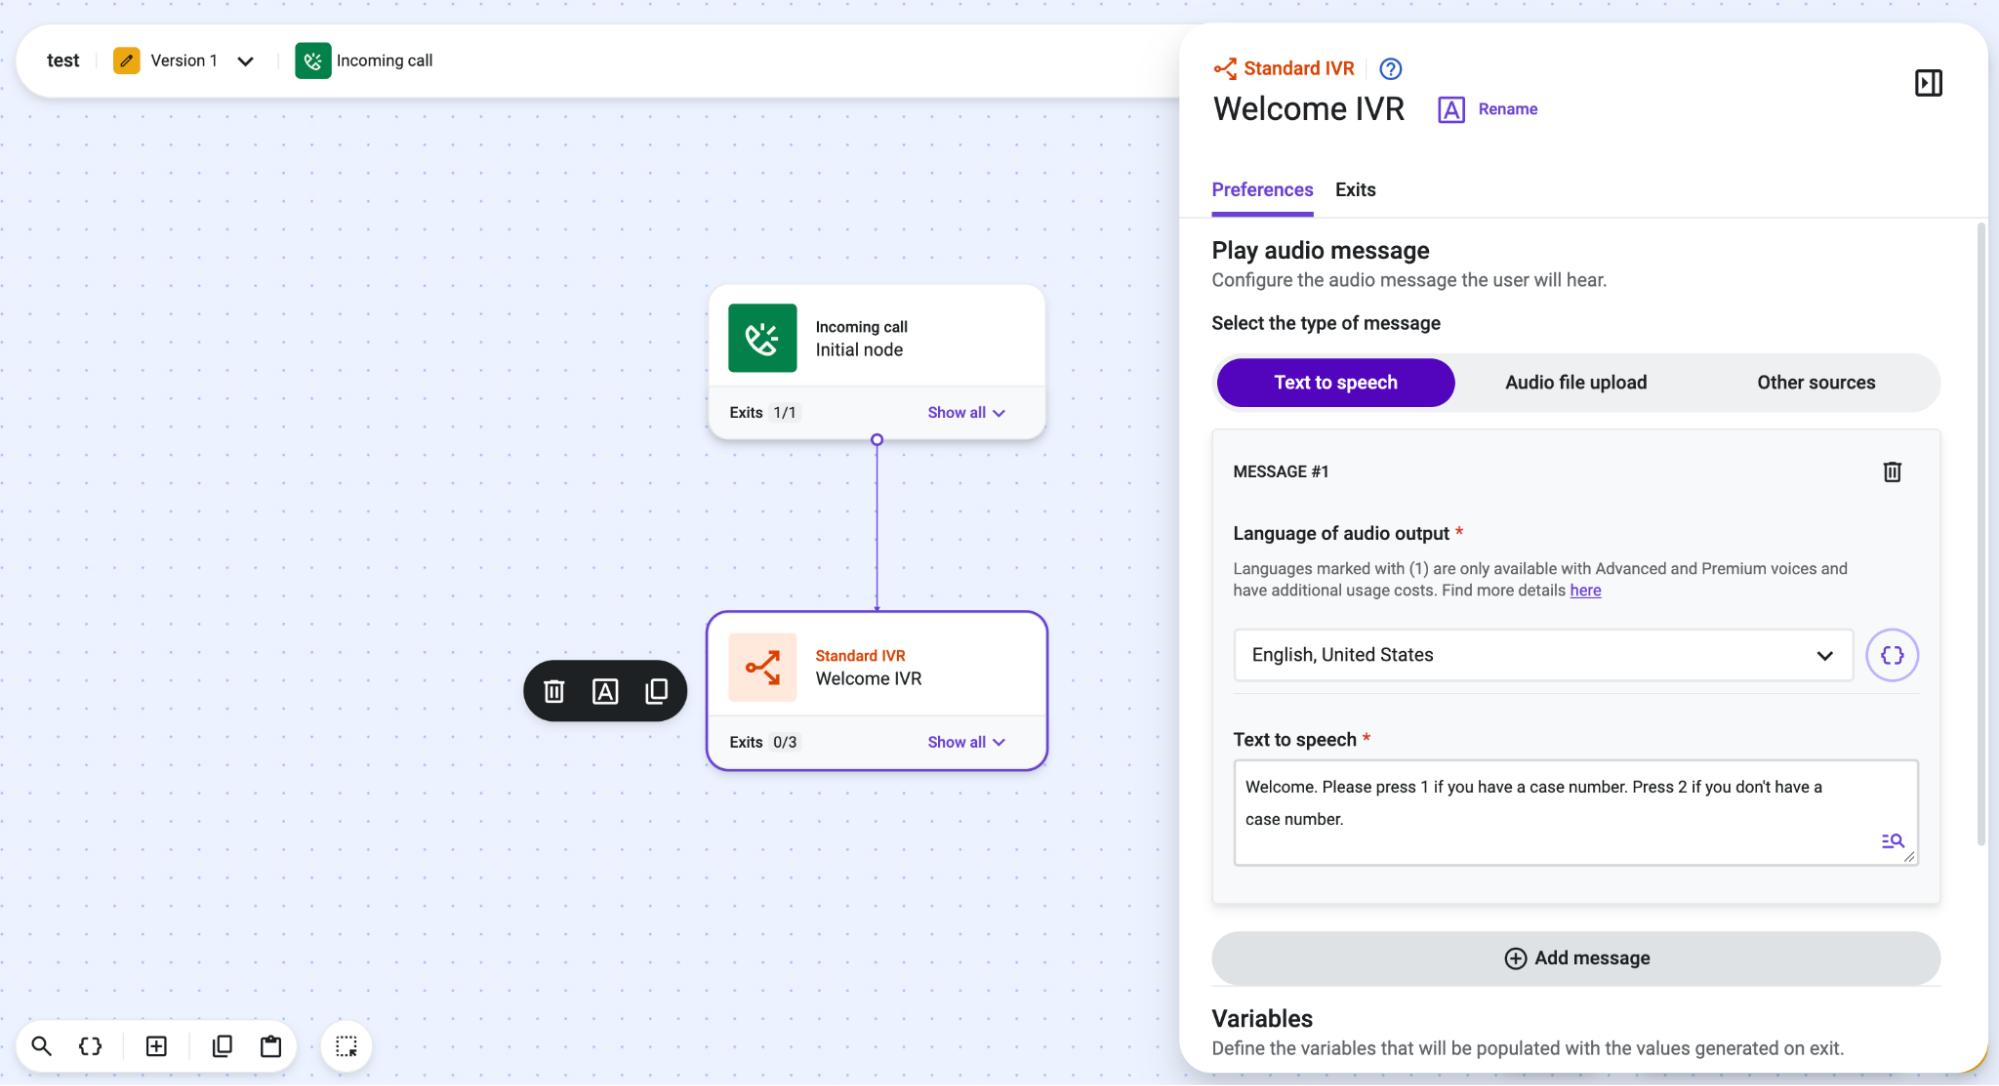Click the green Incoming call node icon
Screen dimensions: 1999x1086
(x=762, y=338)
